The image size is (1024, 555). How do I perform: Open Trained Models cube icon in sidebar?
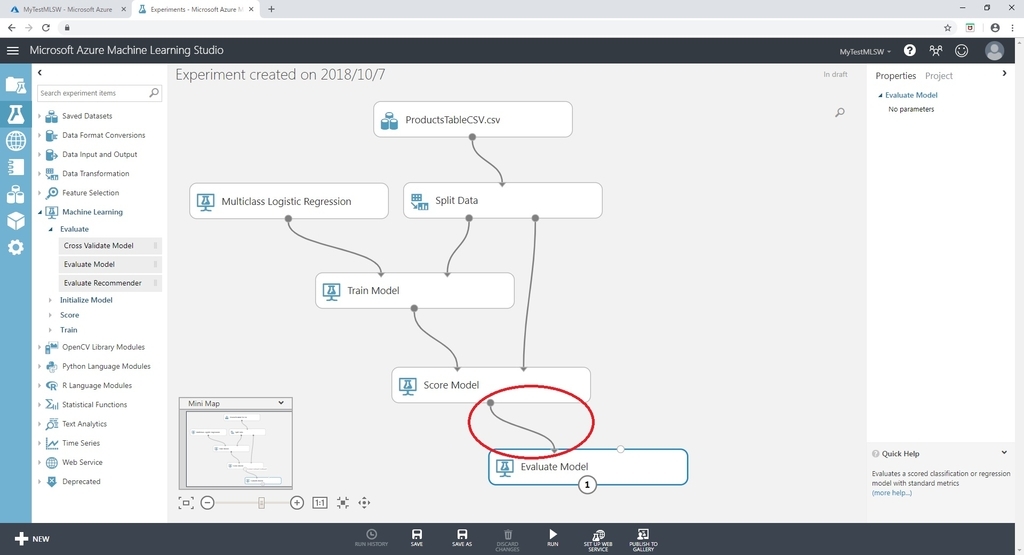tap(16, 221)
